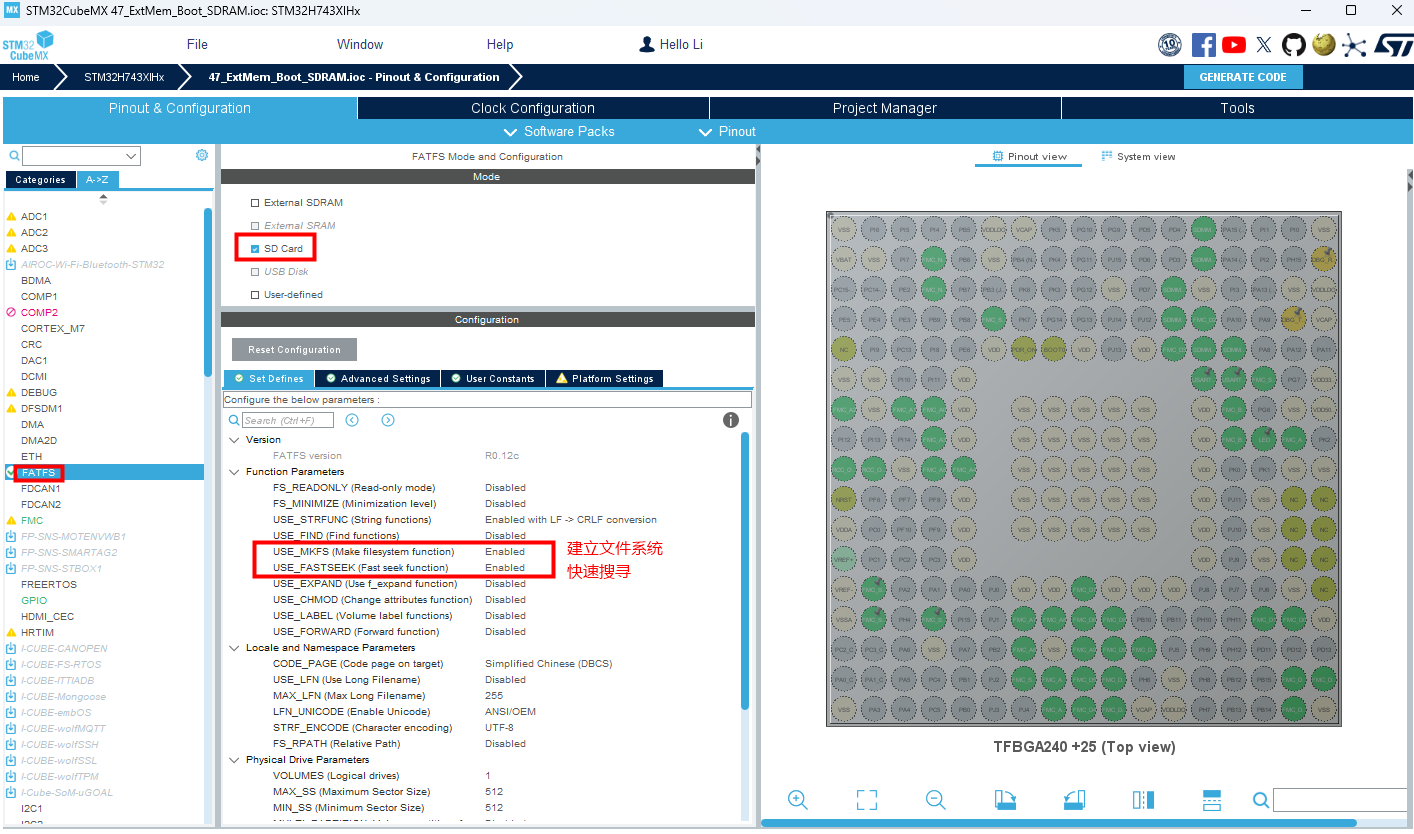Expand the Pinout dropdown
1414x834 pixels.
pyautogui.click(x=727, y=131)
